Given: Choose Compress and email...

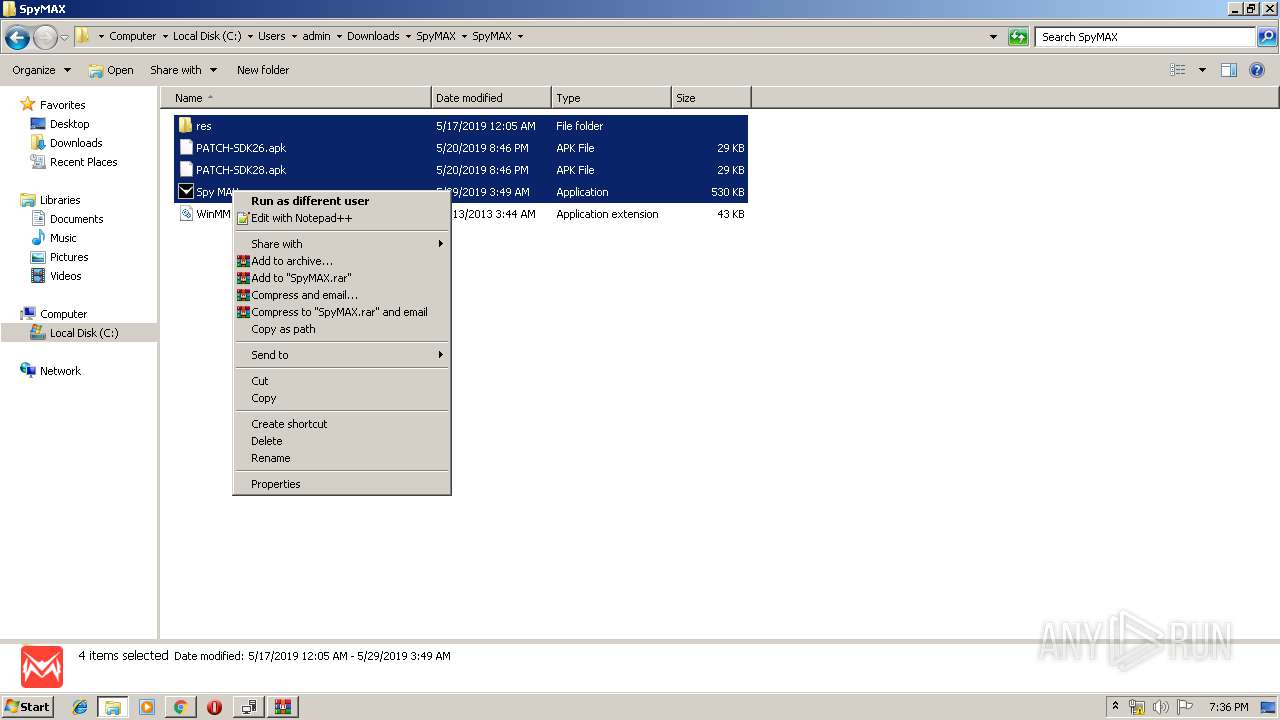Looking at the screenshot, I should (x=341, y=295).
